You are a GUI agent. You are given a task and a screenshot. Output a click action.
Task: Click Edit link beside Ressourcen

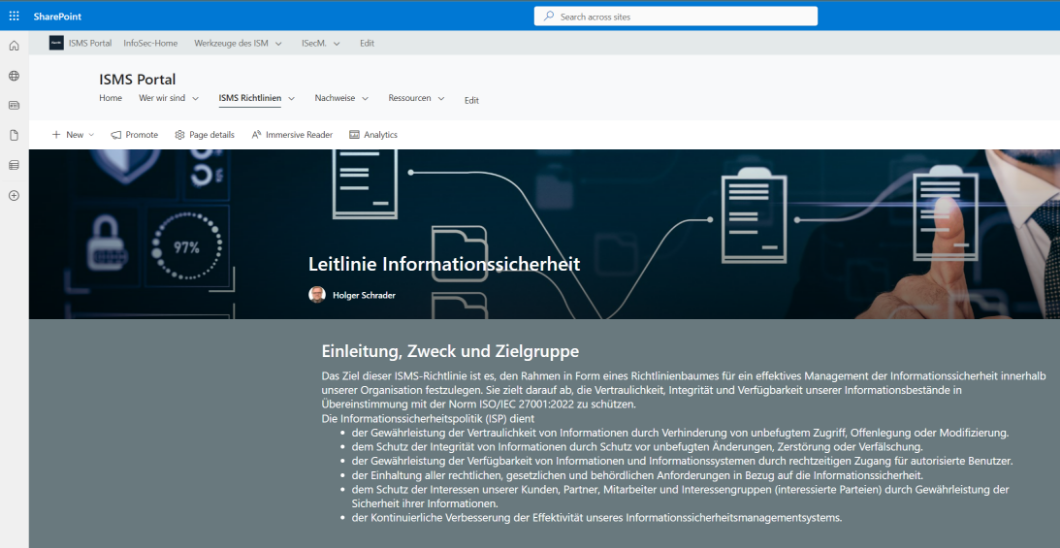coord(472,100)
